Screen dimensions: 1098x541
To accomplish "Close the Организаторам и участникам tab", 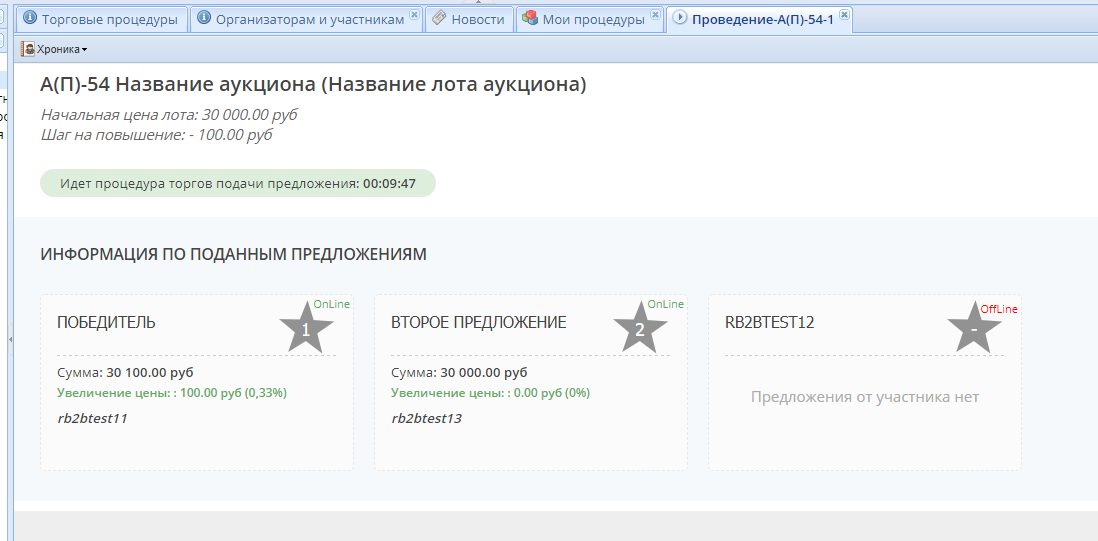I will [414, 15].
